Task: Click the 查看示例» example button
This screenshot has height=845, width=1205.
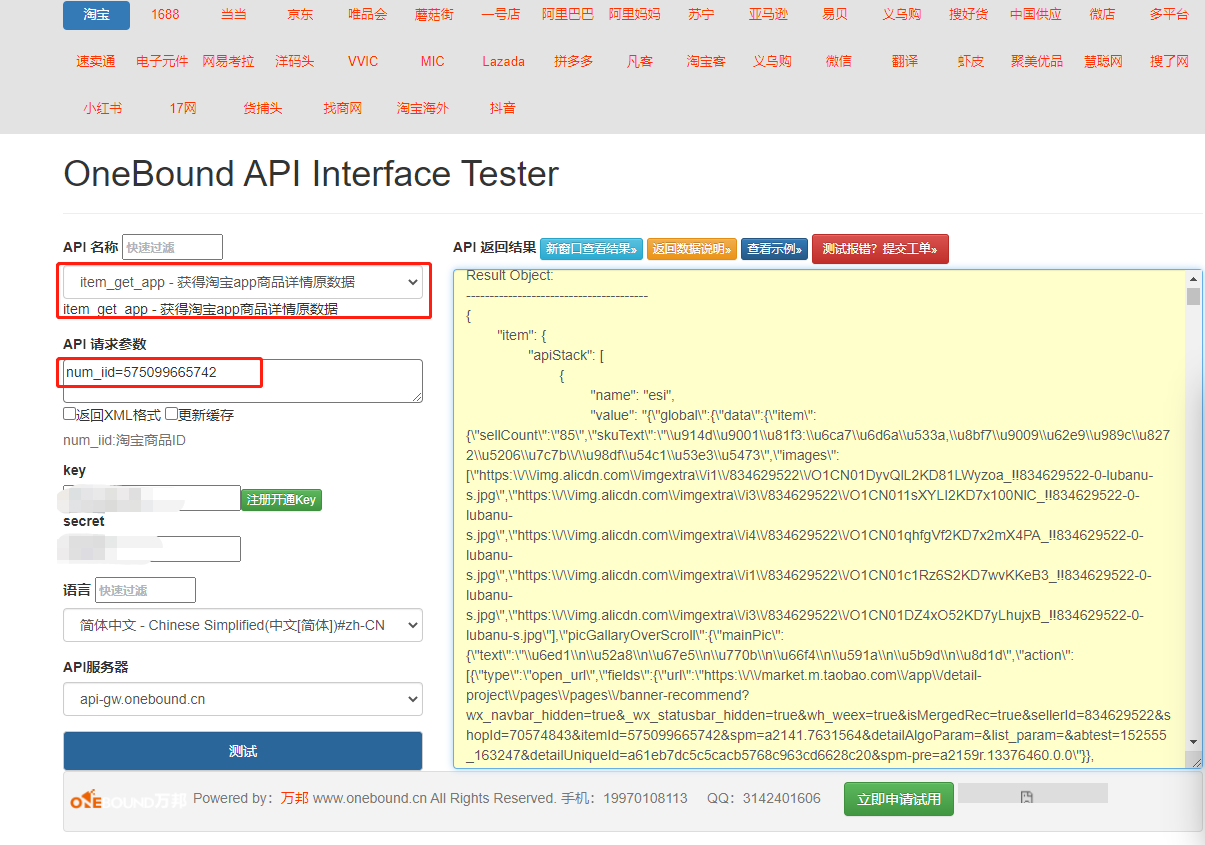Action: point(773,248)
